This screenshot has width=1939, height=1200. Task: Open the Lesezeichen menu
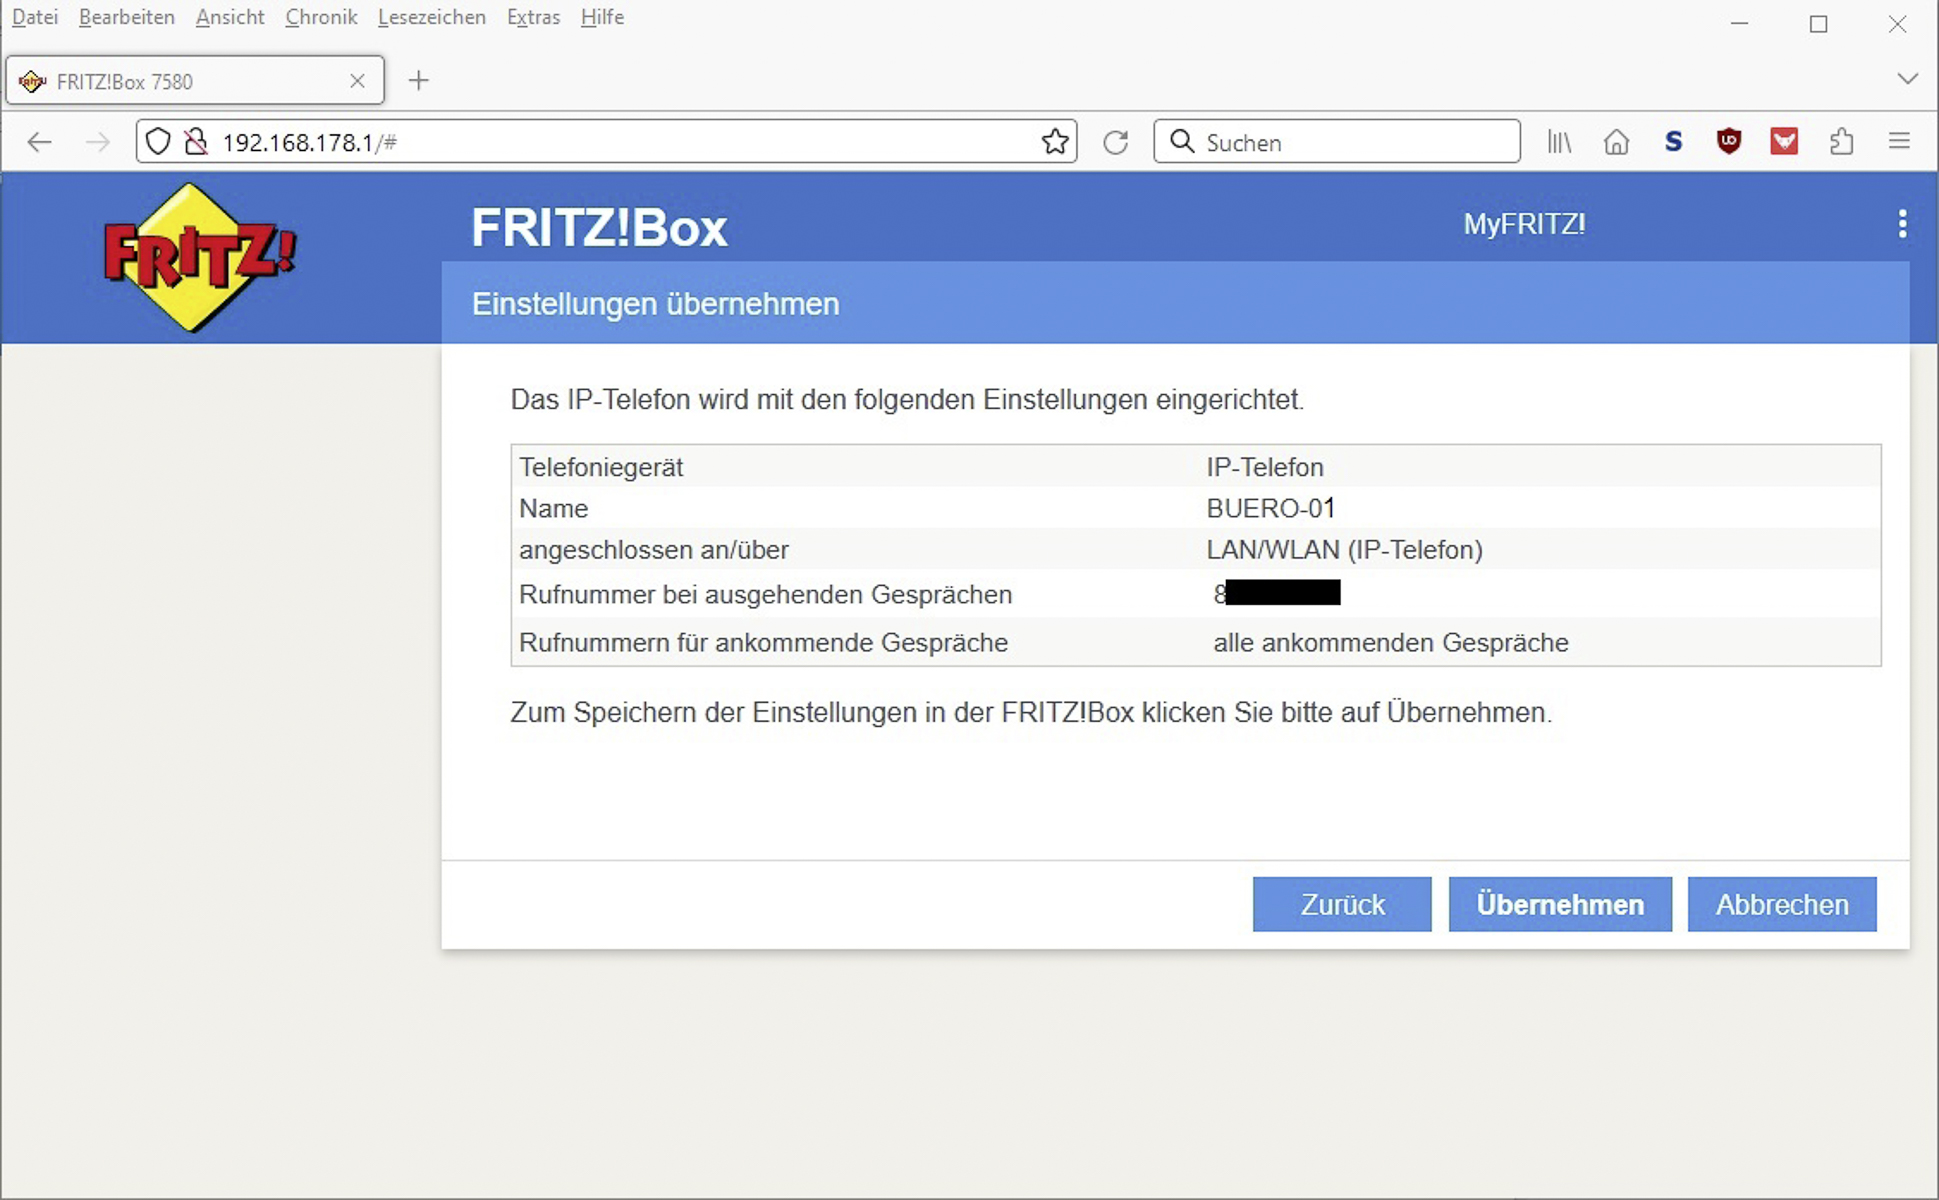pos(432,17)
